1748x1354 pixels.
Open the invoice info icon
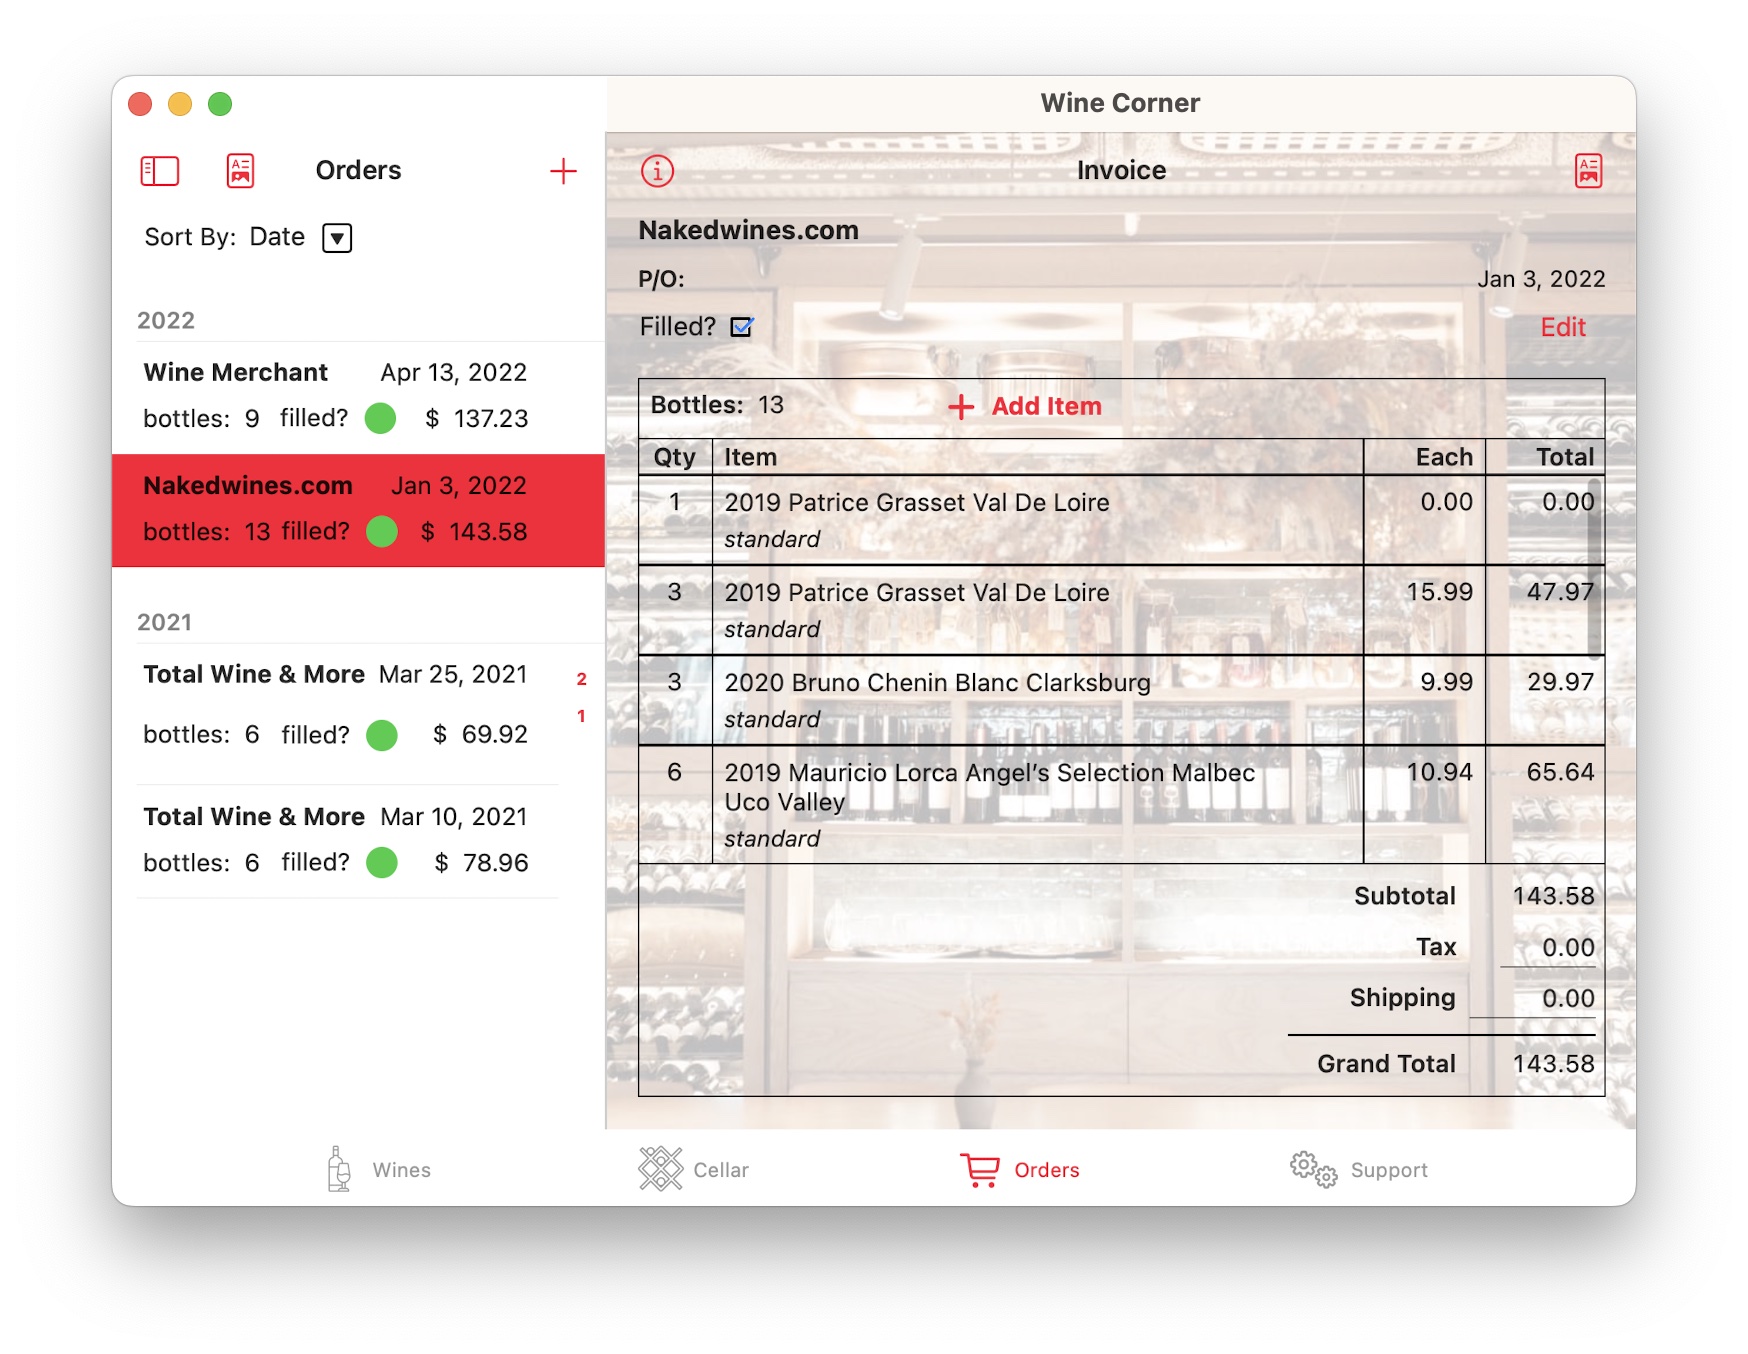[x=657, y=171]
